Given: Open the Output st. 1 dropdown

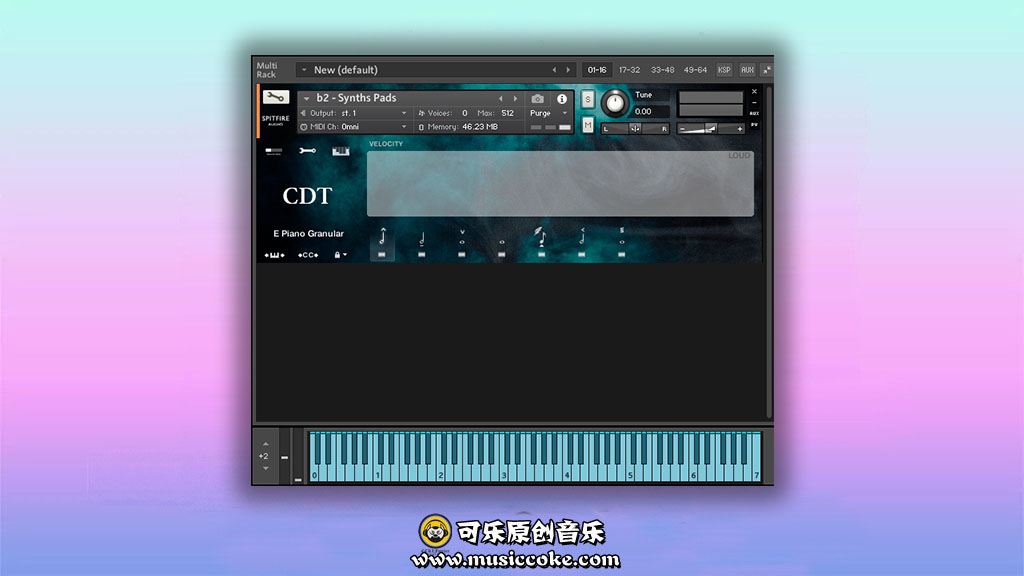Looking at the screenshot, I should [355, 113].
